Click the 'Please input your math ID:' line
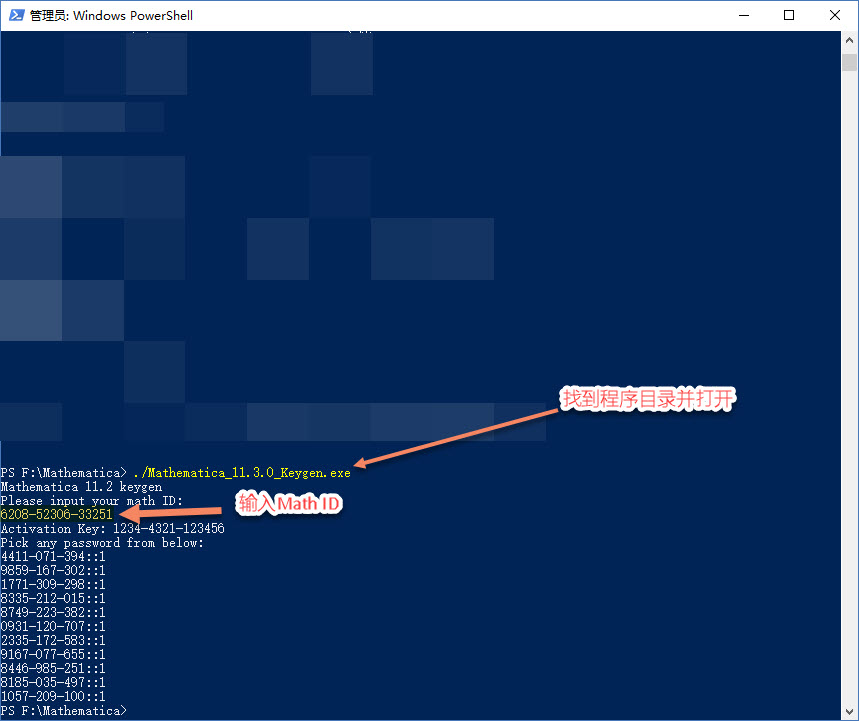 [x=92, y=500]
